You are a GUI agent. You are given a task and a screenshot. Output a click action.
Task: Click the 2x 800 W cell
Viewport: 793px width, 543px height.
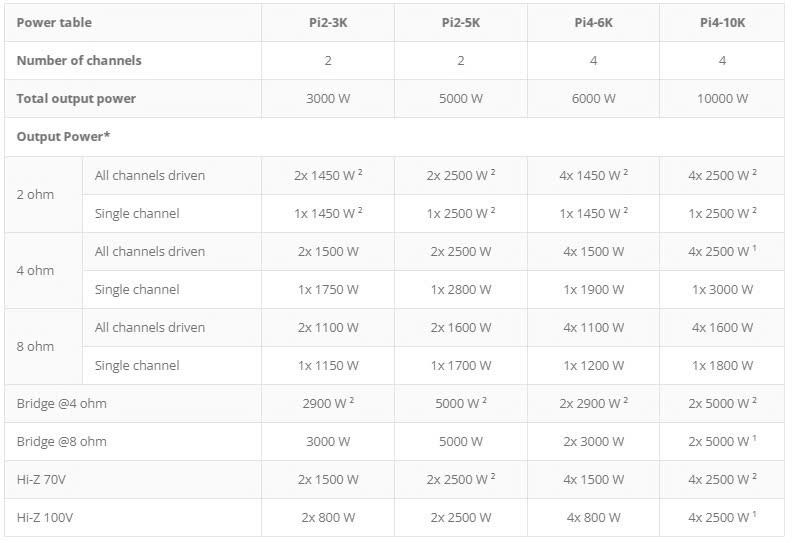[x=328, y=517]
